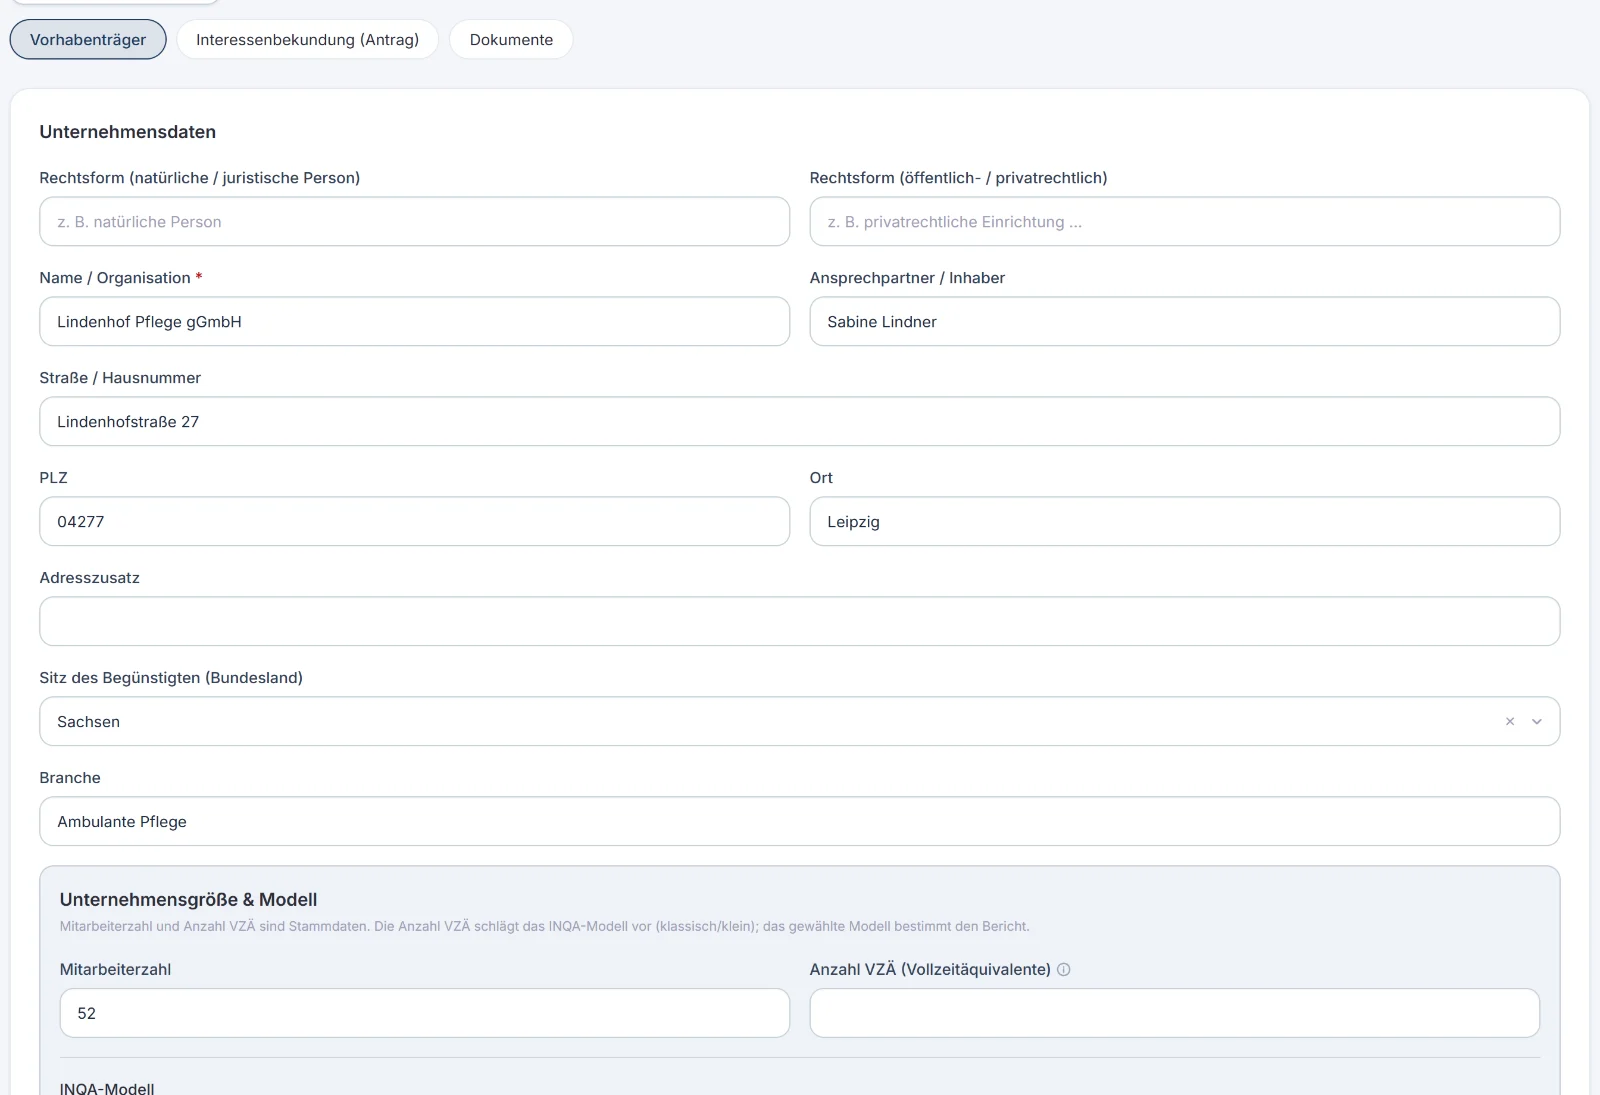Viewport: 1600px width, 1095px height.
Task: Go to the Dokumente tab
Action: 511,39
